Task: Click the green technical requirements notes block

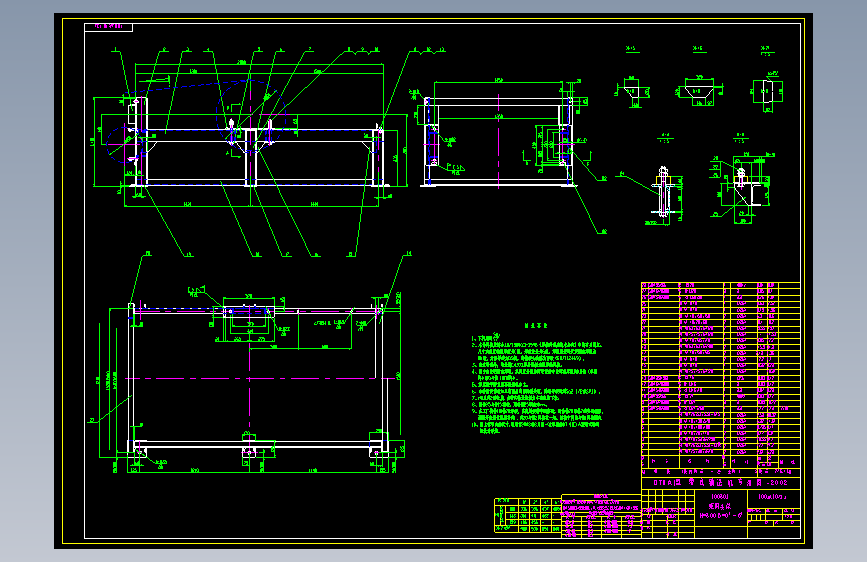Action: 536,379
